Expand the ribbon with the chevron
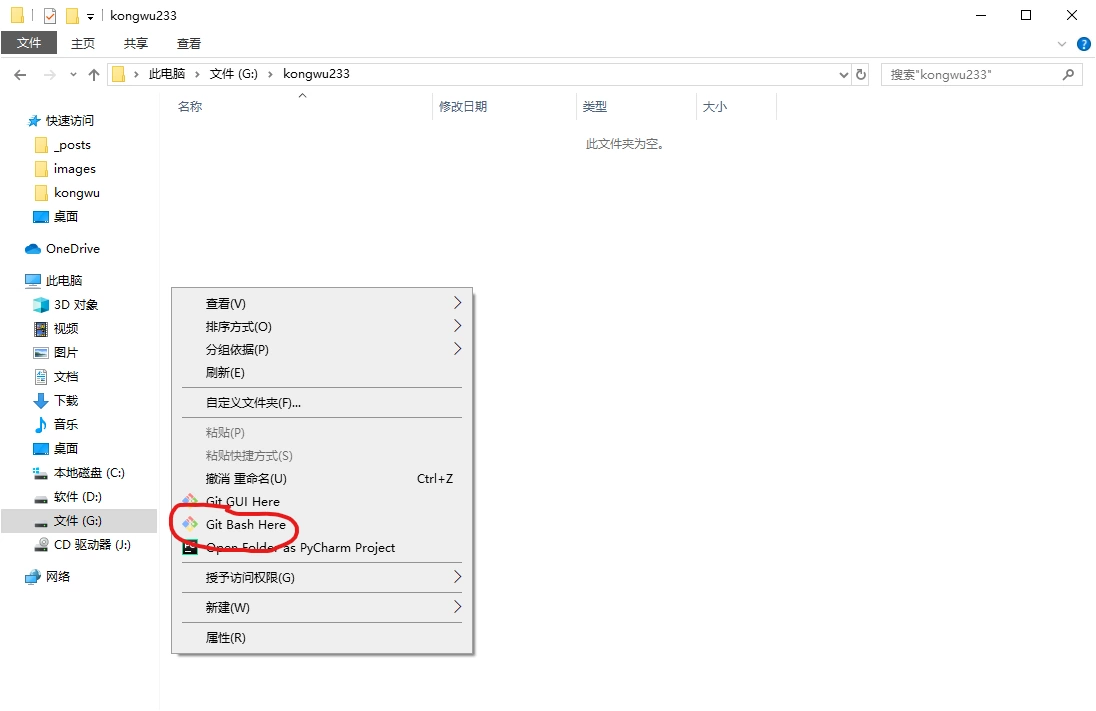Viewport: 1096px width, 711px height. pyautogui.click(x=1062, y=44)
